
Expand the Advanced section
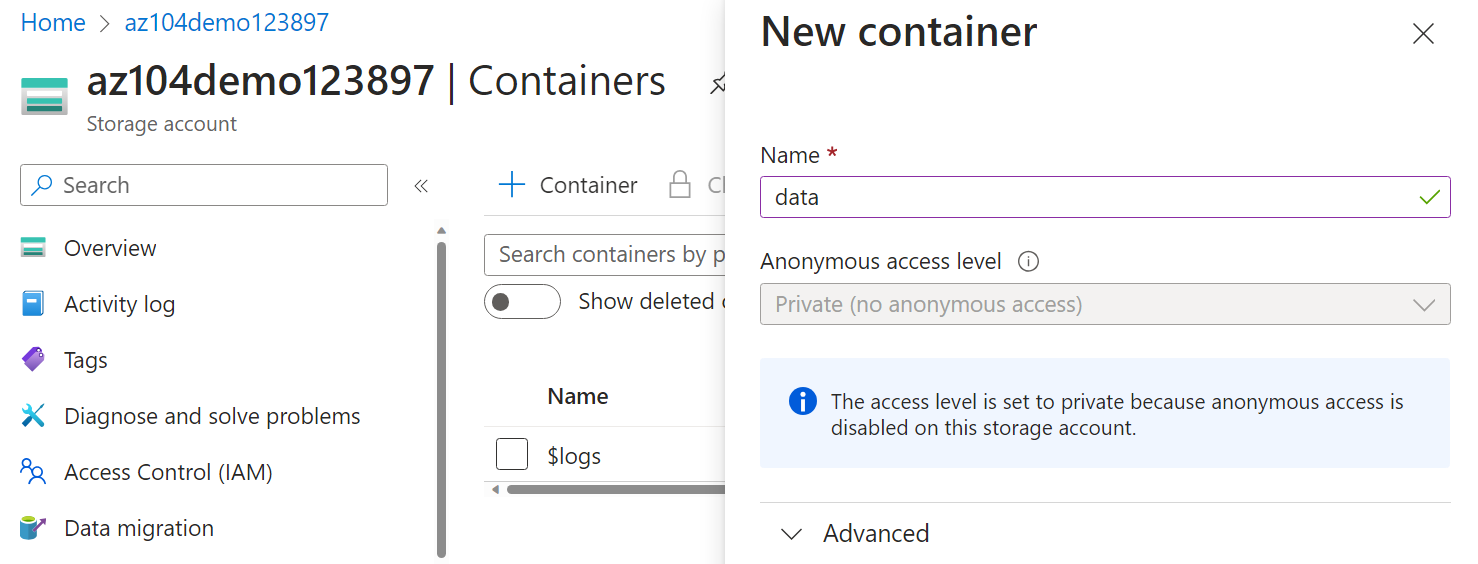856,534
